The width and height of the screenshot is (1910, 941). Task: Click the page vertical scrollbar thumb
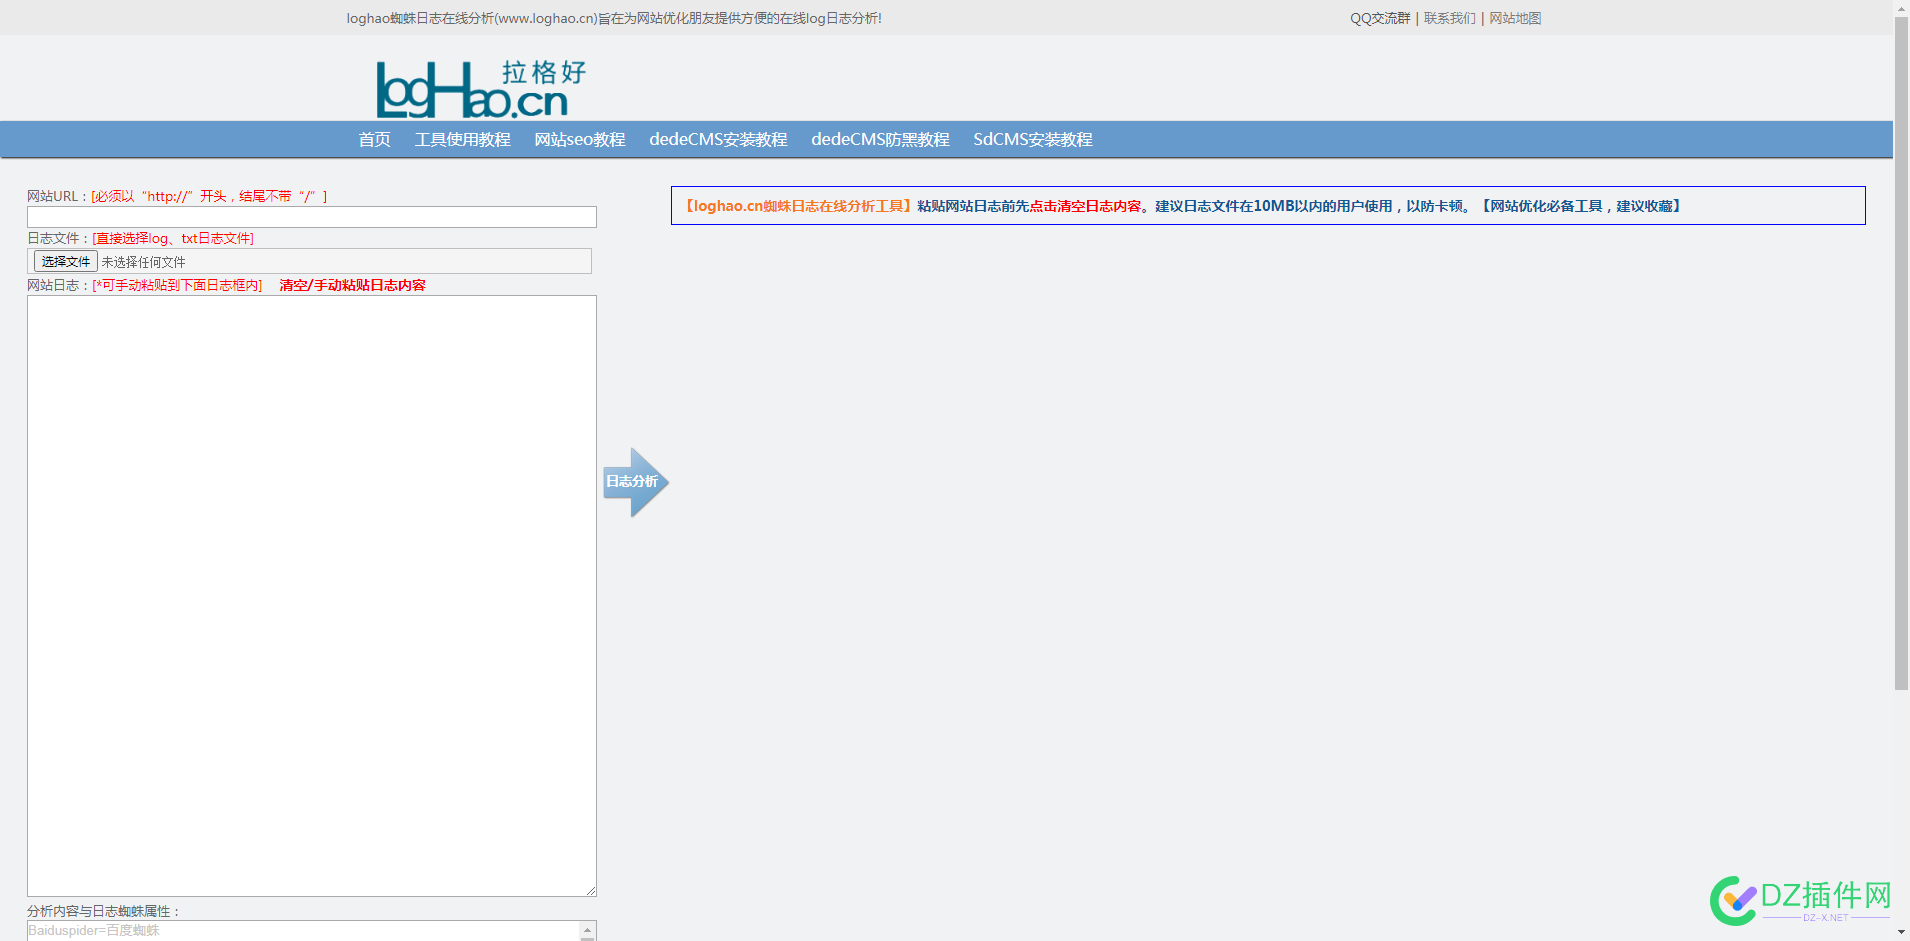point(1901,352)
